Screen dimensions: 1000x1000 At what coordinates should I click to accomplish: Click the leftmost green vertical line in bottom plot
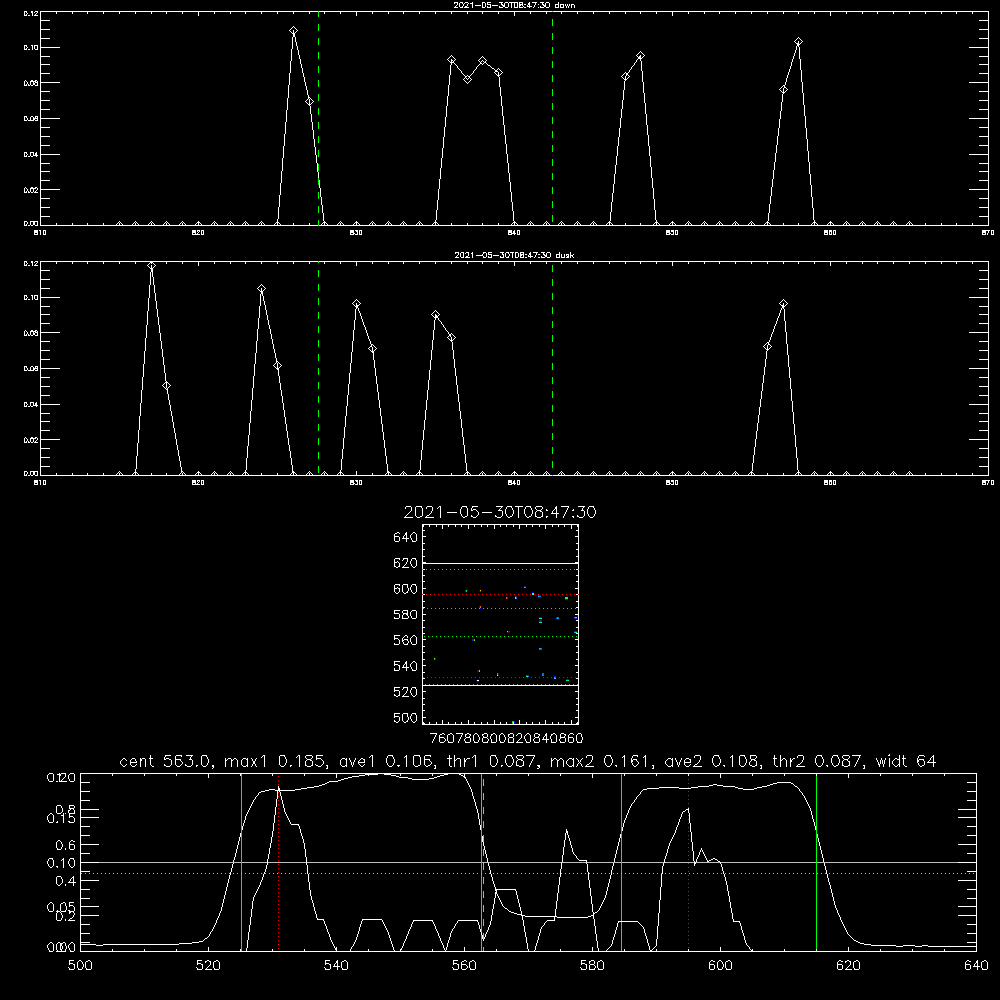pyautogui.click(x=241, y=862)
